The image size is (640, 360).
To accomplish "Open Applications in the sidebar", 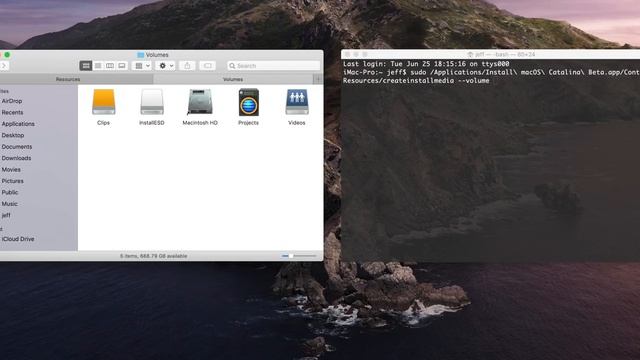I will click(x=18, y=124).
